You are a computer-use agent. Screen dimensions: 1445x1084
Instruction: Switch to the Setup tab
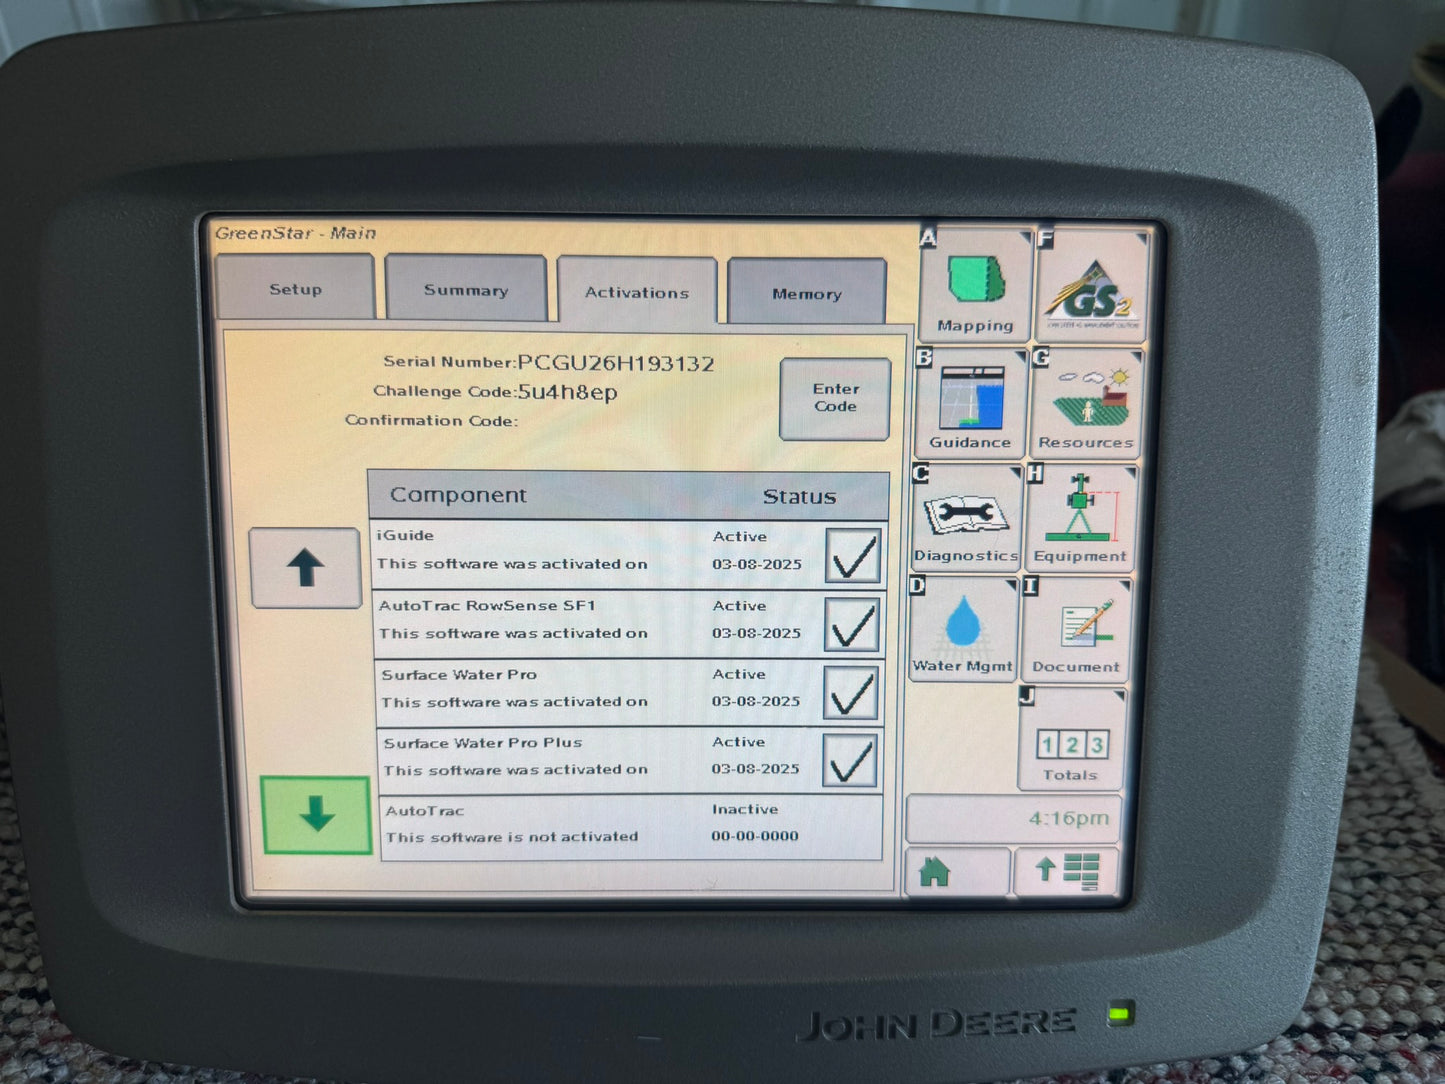click(x=295, y=288)
